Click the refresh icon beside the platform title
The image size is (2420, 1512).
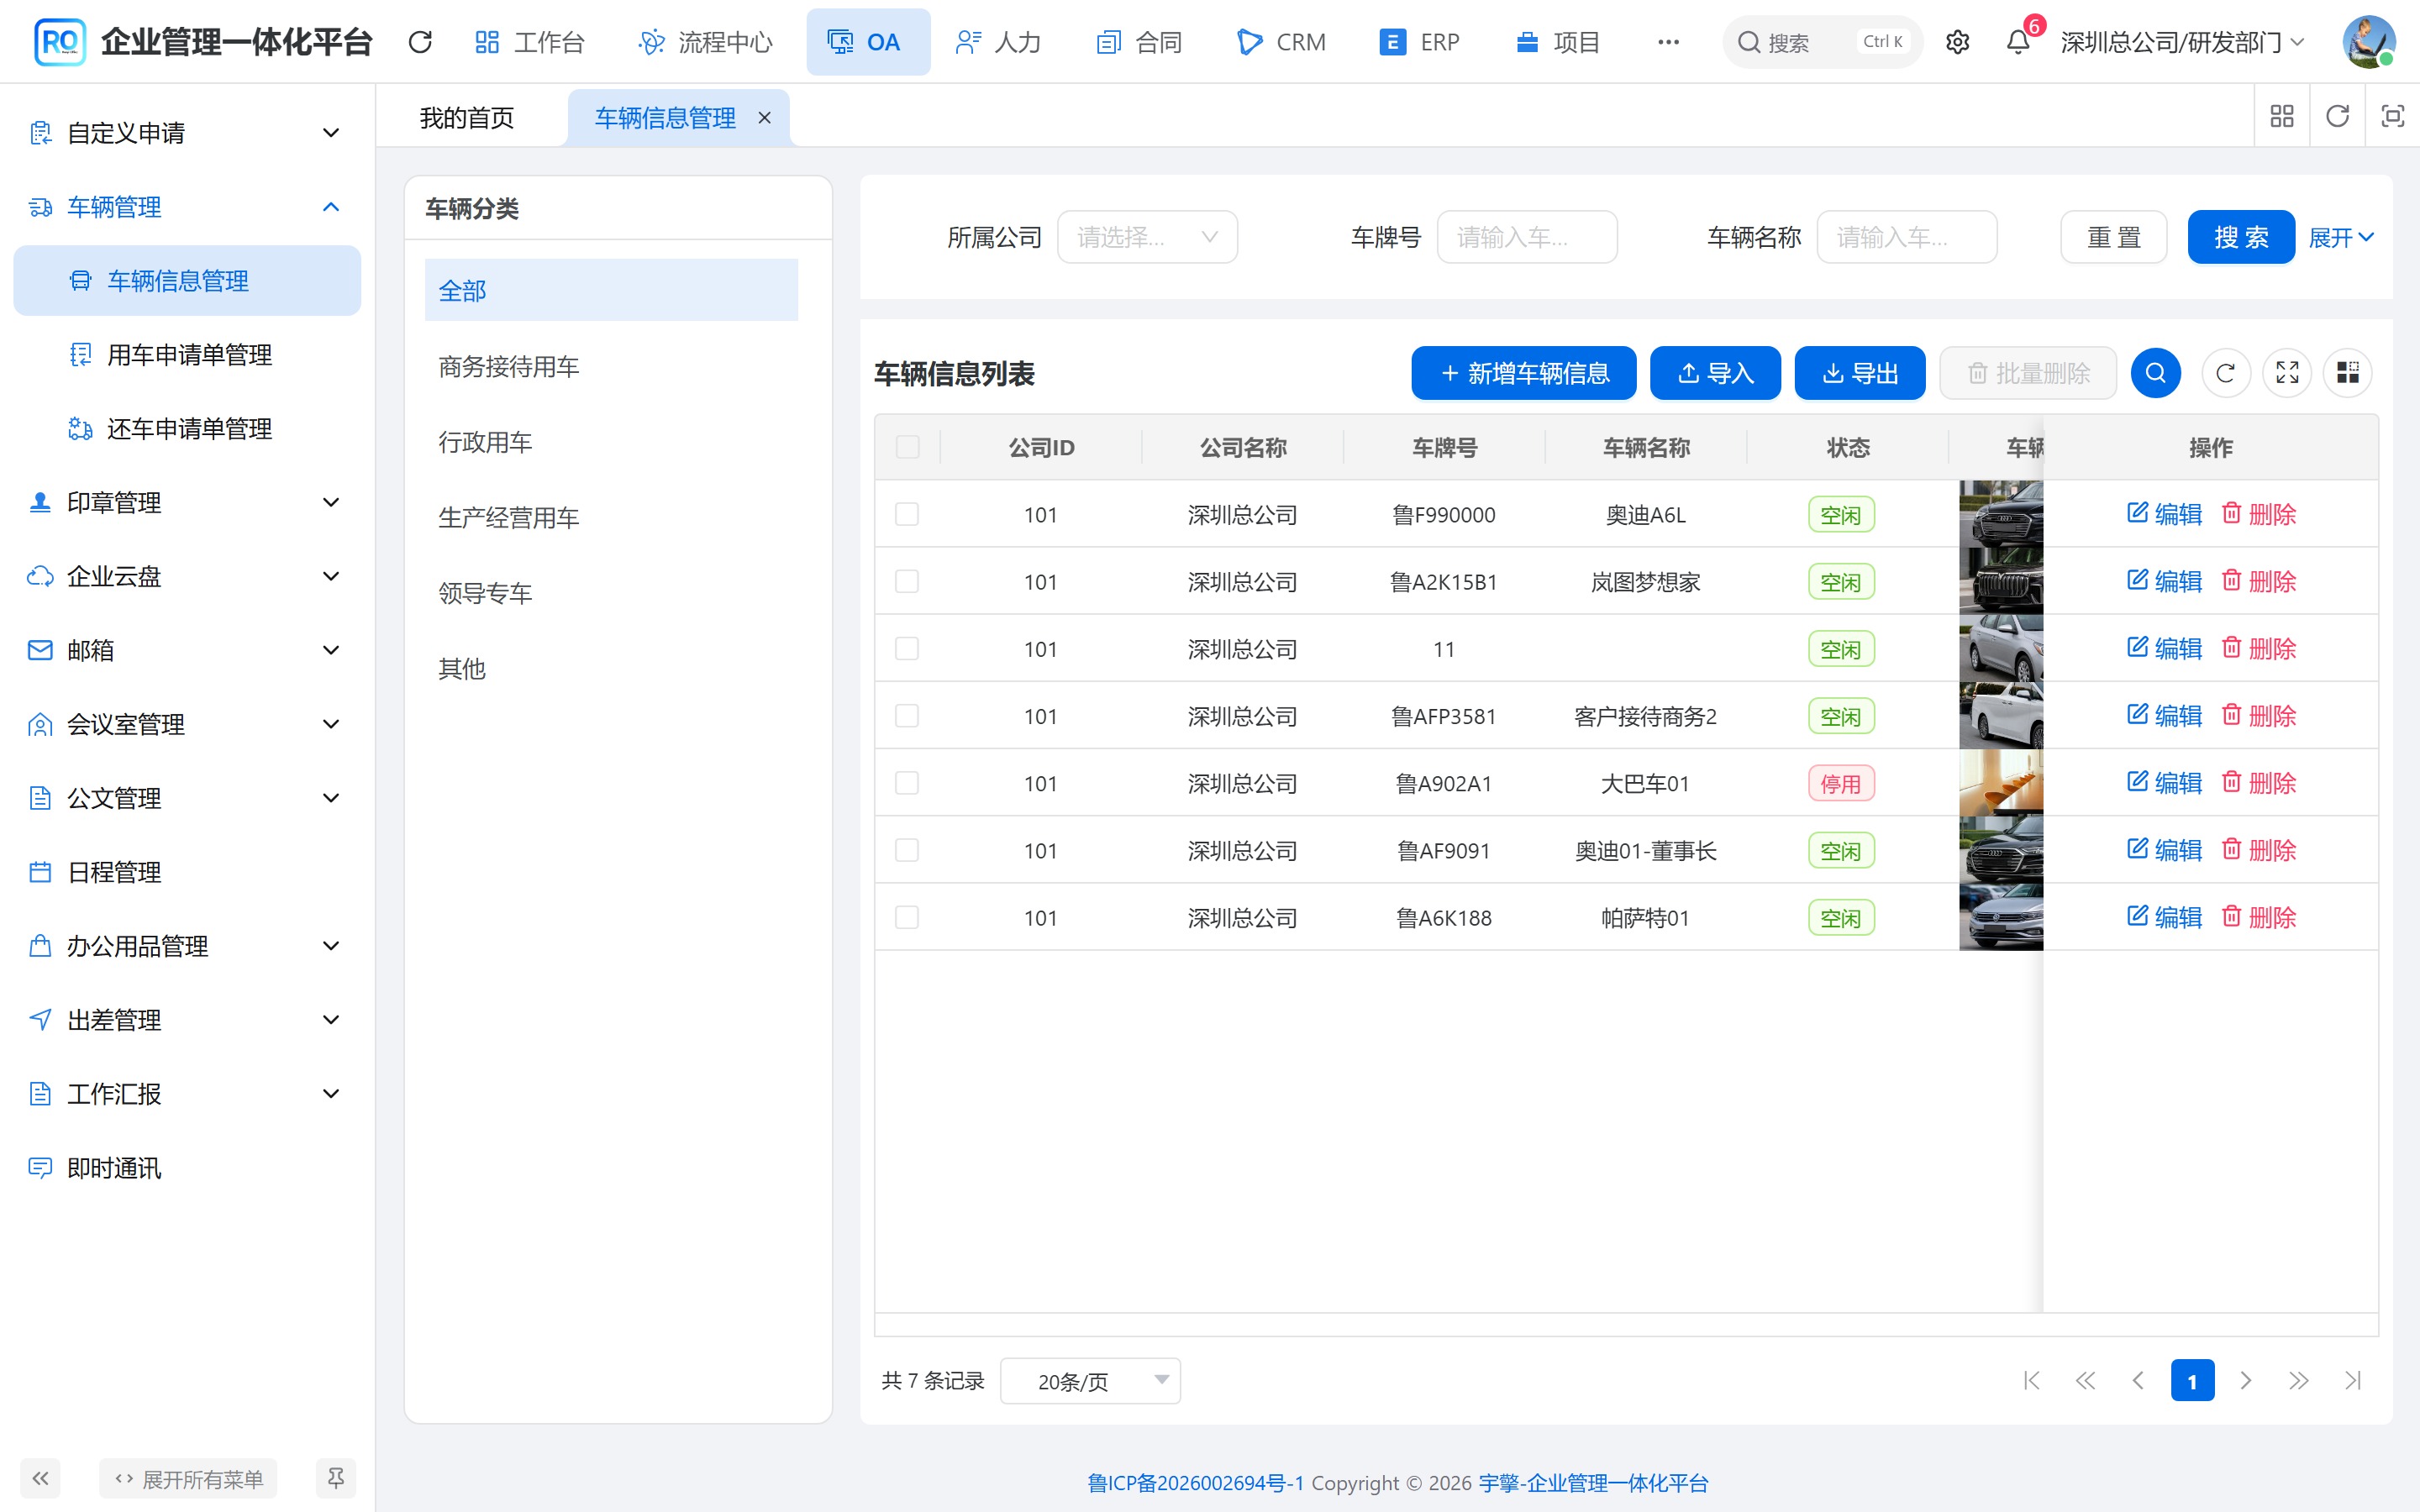(x=420, y=42)
